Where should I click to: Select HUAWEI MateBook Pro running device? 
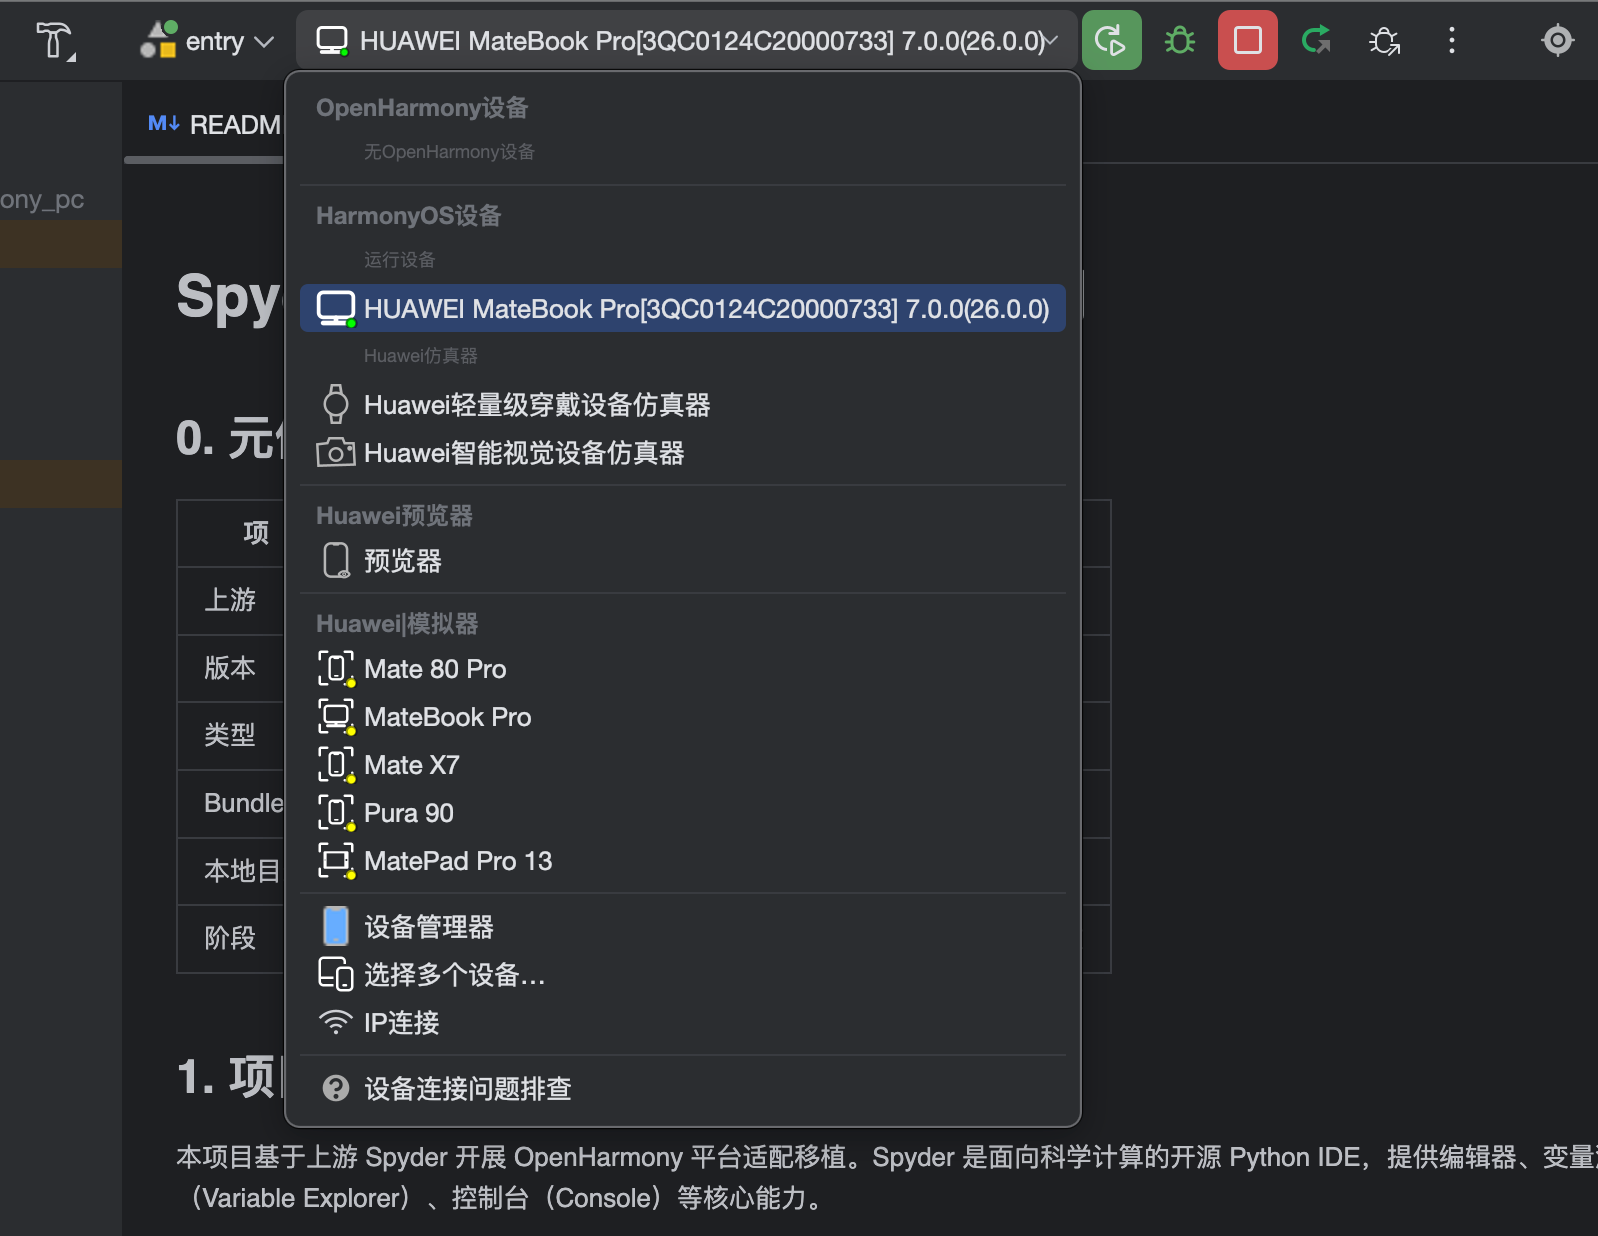(x=683, y=309)
